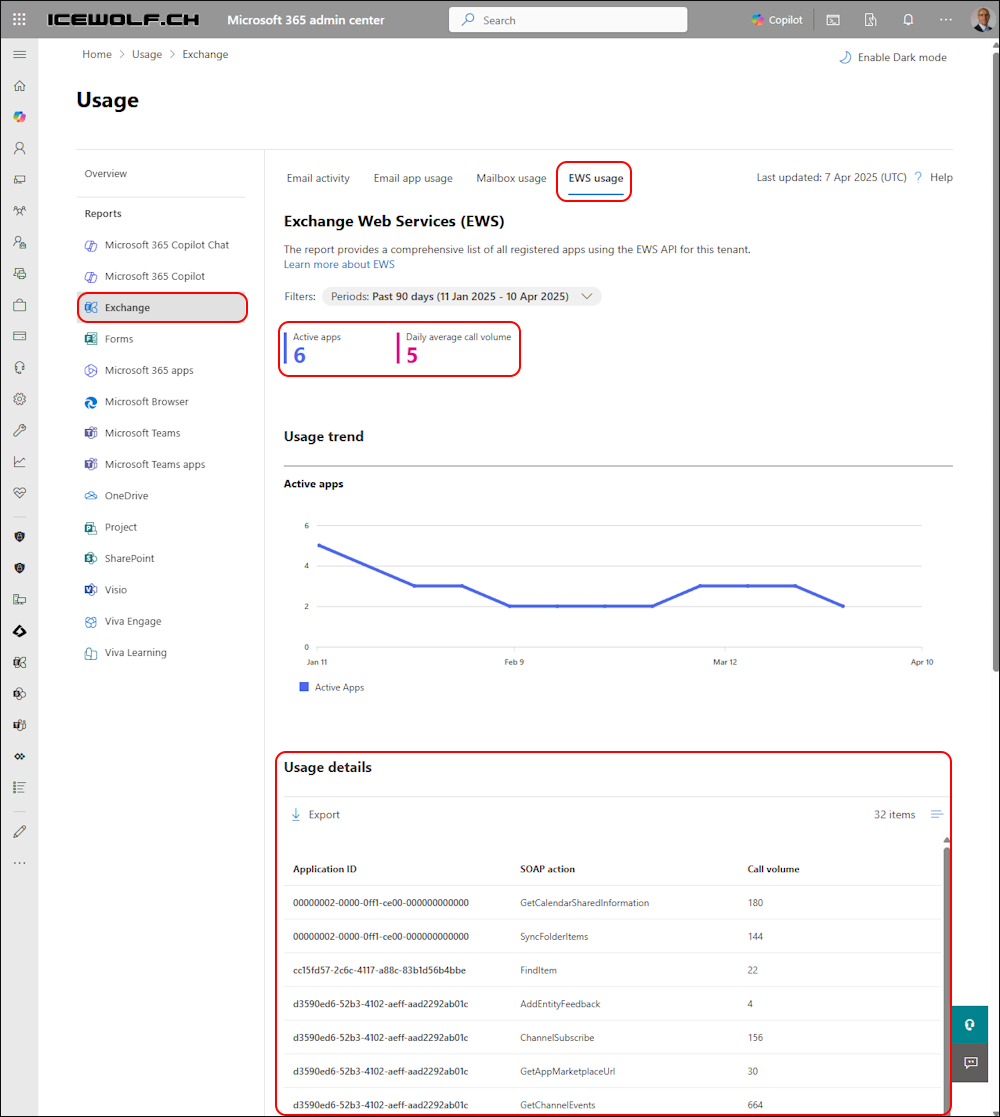Open Settings gear icon in left rail
Screen dimensions: 1000x1117
[19, 399]
